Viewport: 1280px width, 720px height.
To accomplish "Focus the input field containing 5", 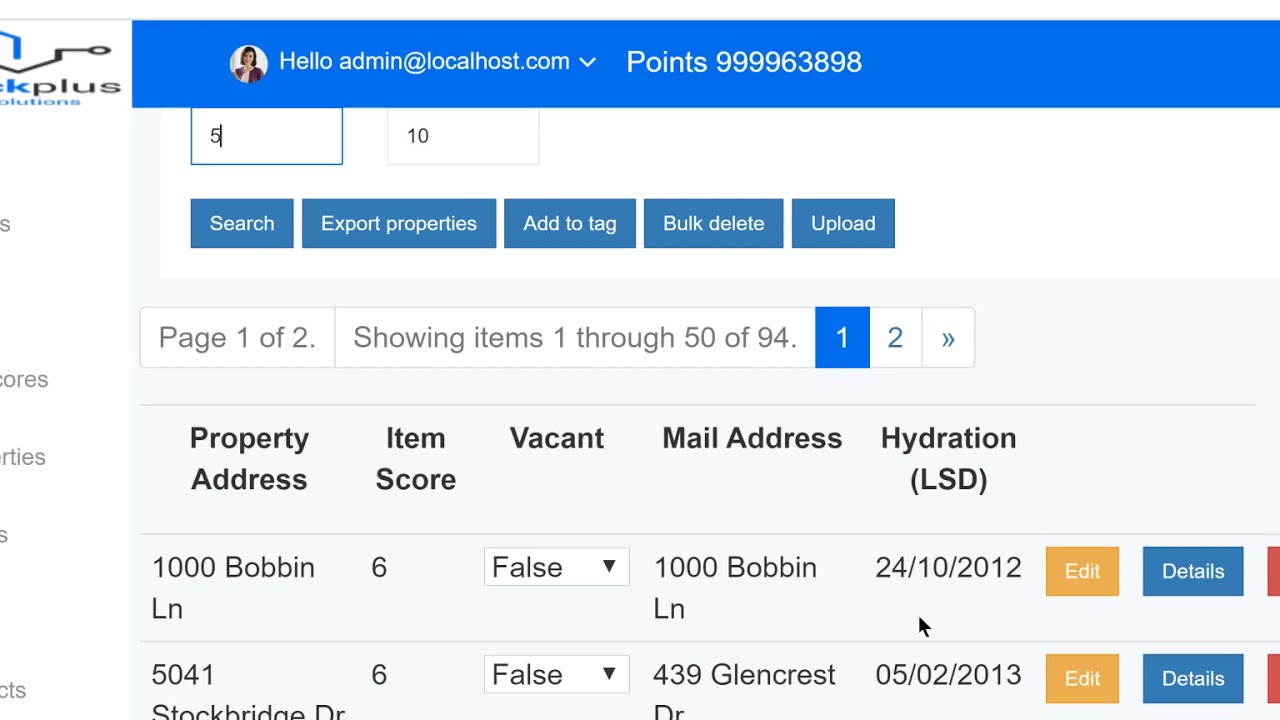I will 266,136.
